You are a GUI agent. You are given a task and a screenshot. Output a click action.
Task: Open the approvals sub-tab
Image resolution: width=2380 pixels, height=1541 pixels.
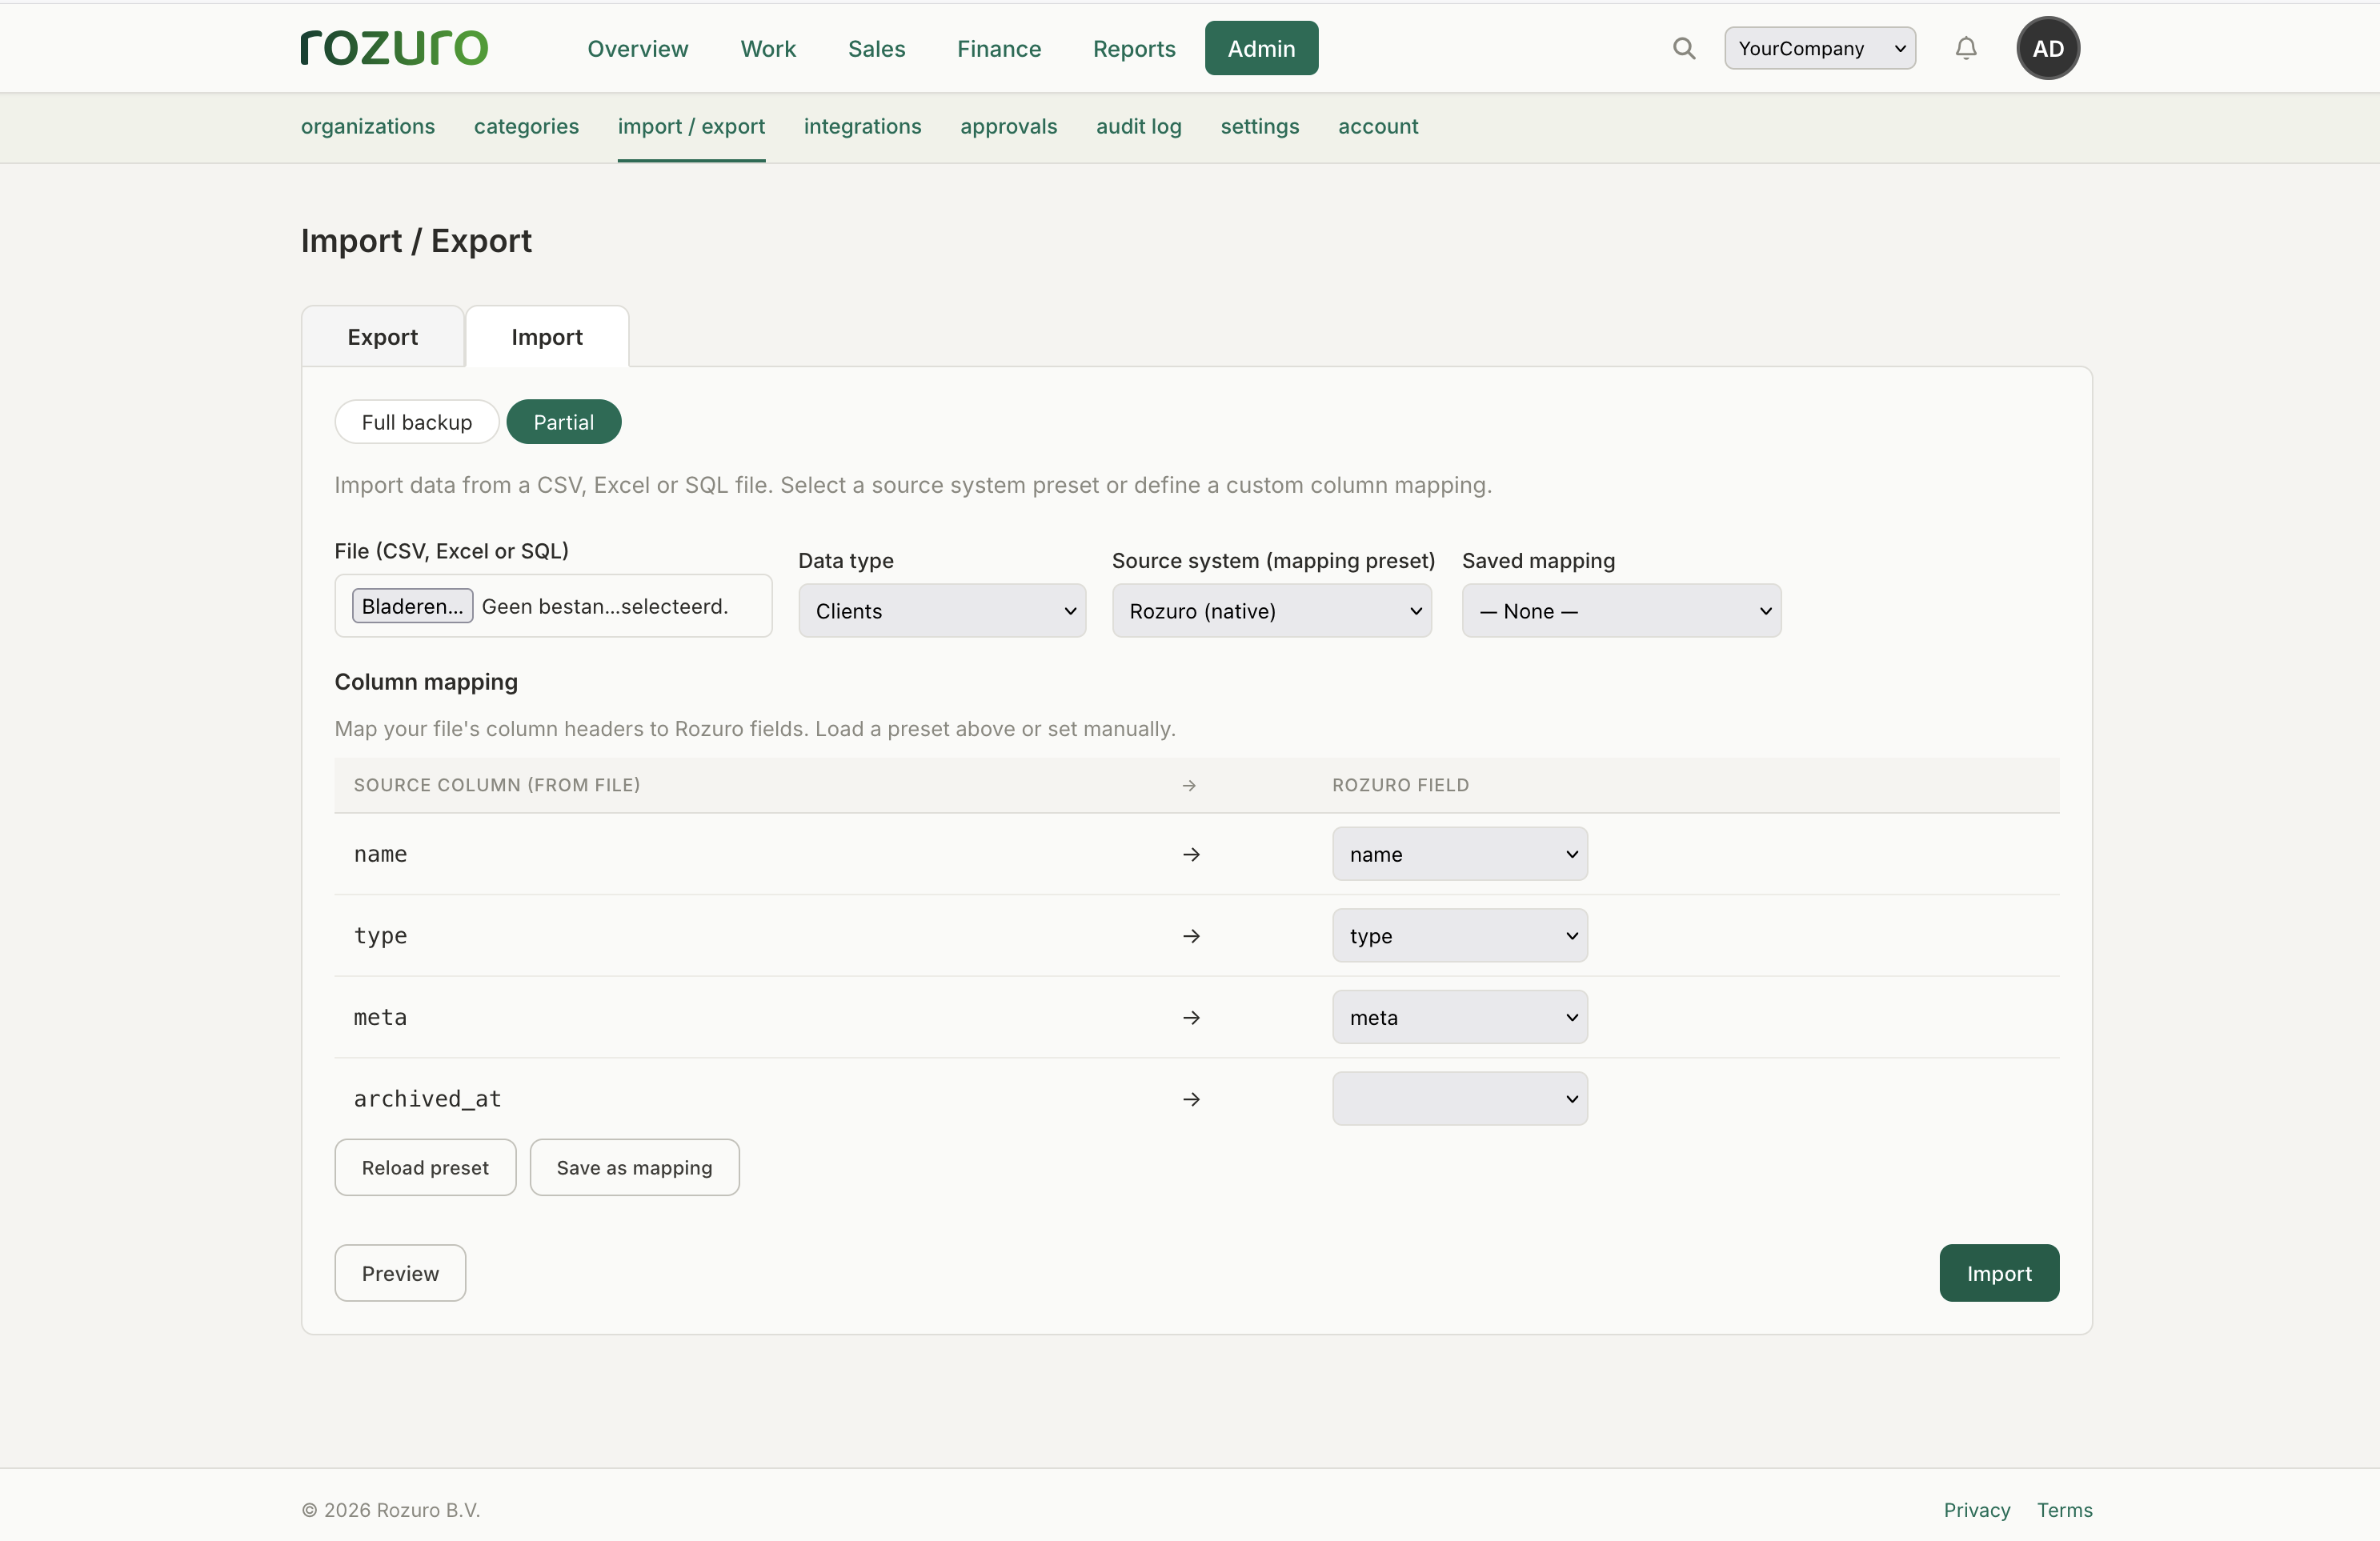1009,126
